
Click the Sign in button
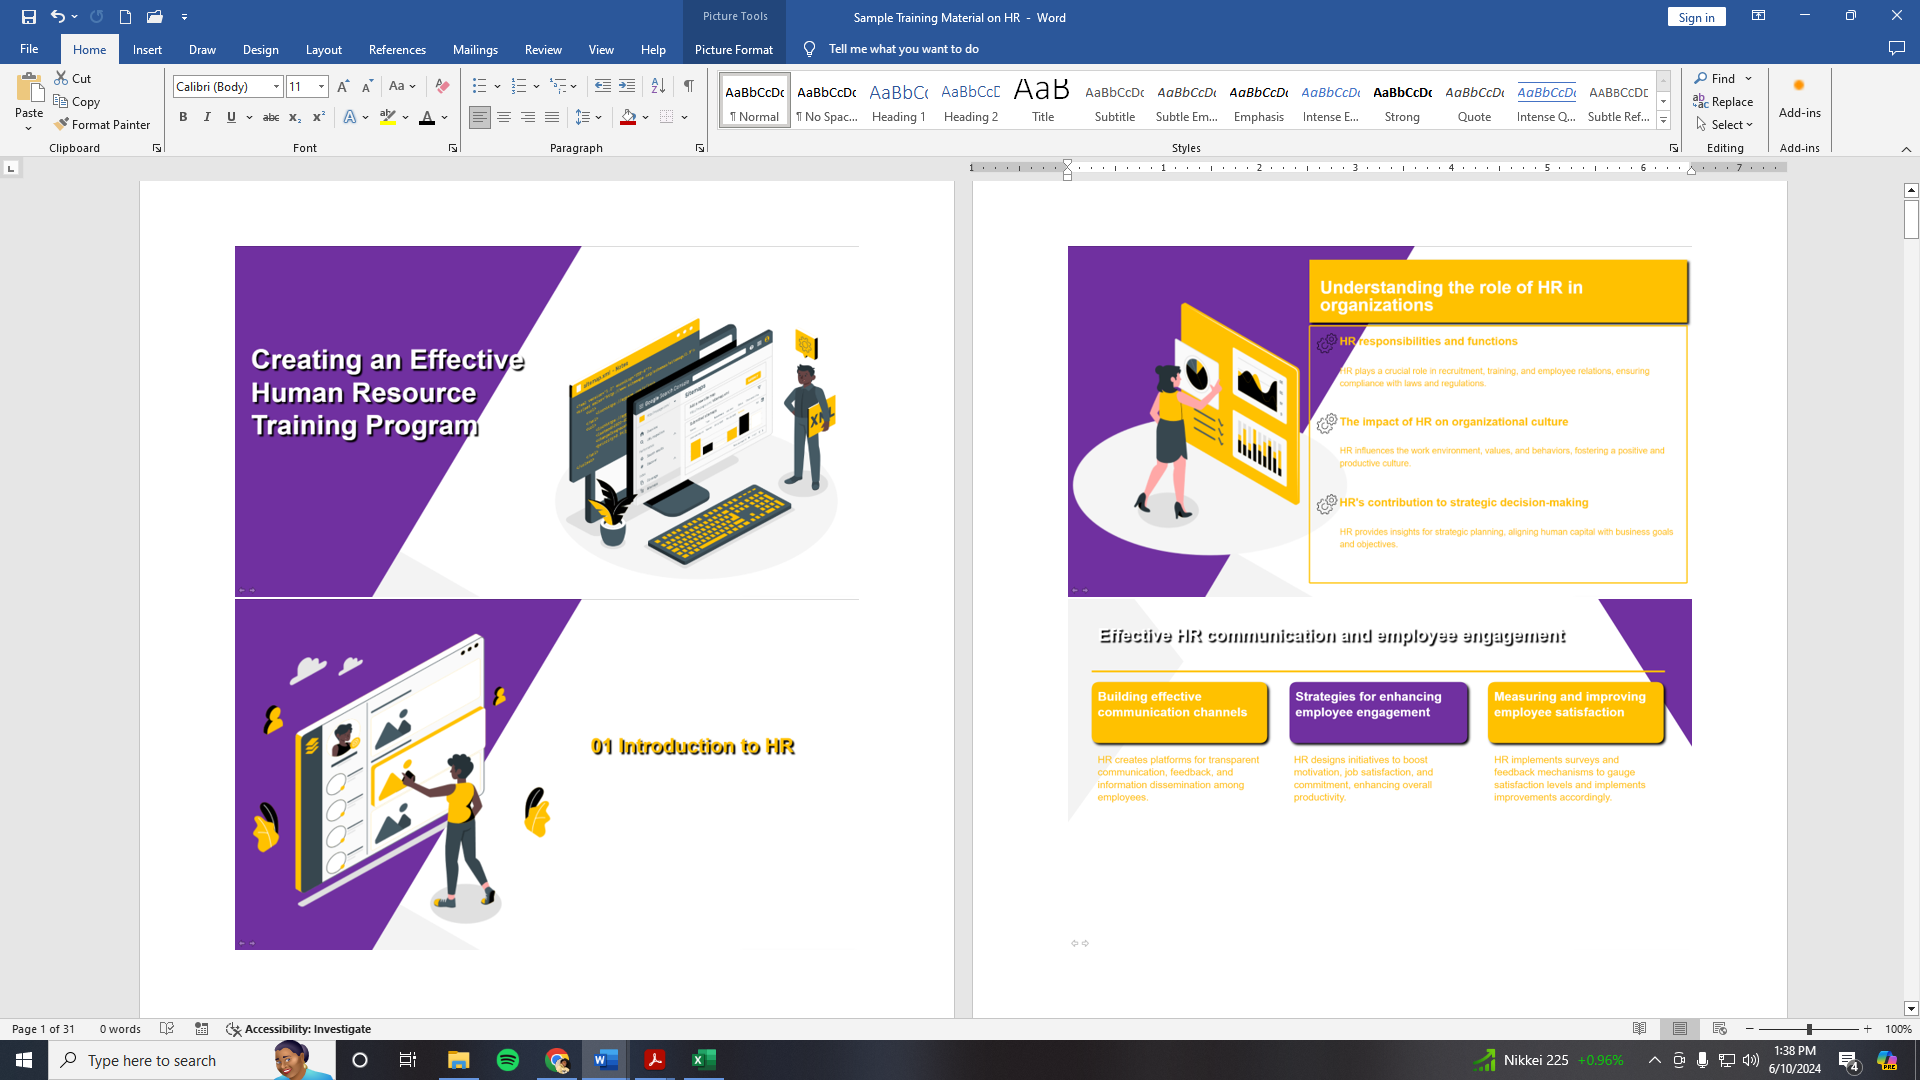tap(1696, 17)
